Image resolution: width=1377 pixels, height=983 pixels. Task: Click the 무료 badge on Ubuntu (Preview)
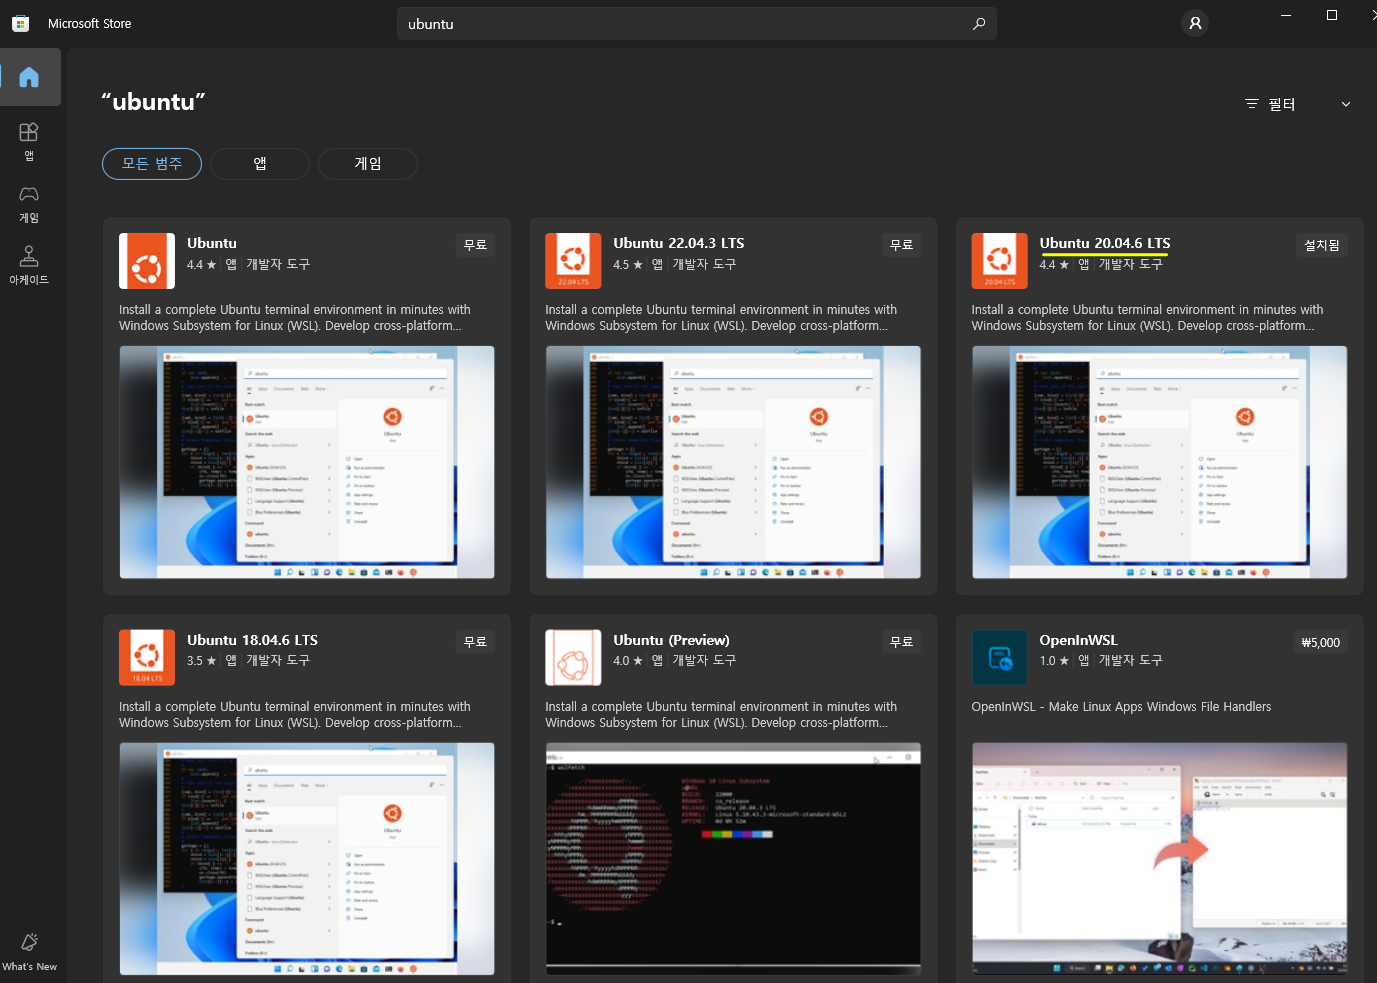901,642
